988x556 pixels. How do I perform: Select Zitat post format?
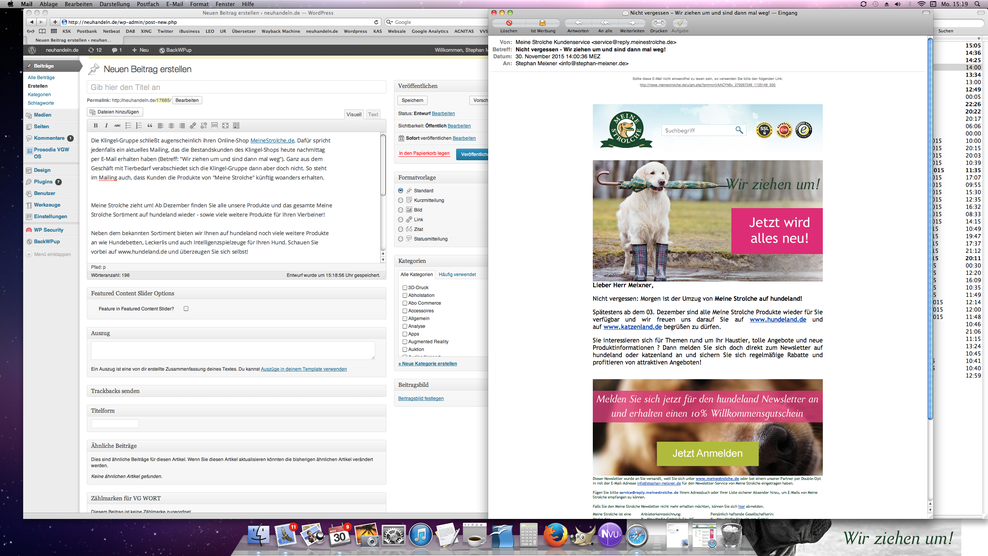401,229
